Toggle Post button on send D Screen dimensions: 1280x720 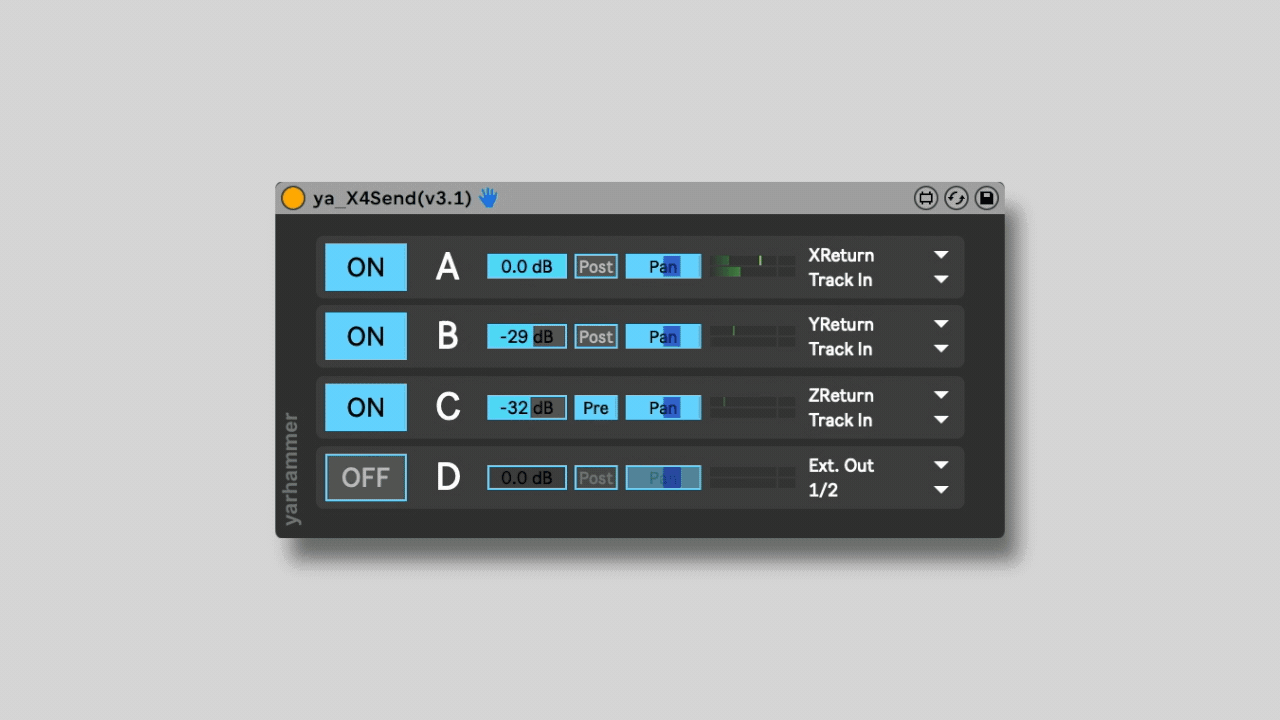(596, 477)
